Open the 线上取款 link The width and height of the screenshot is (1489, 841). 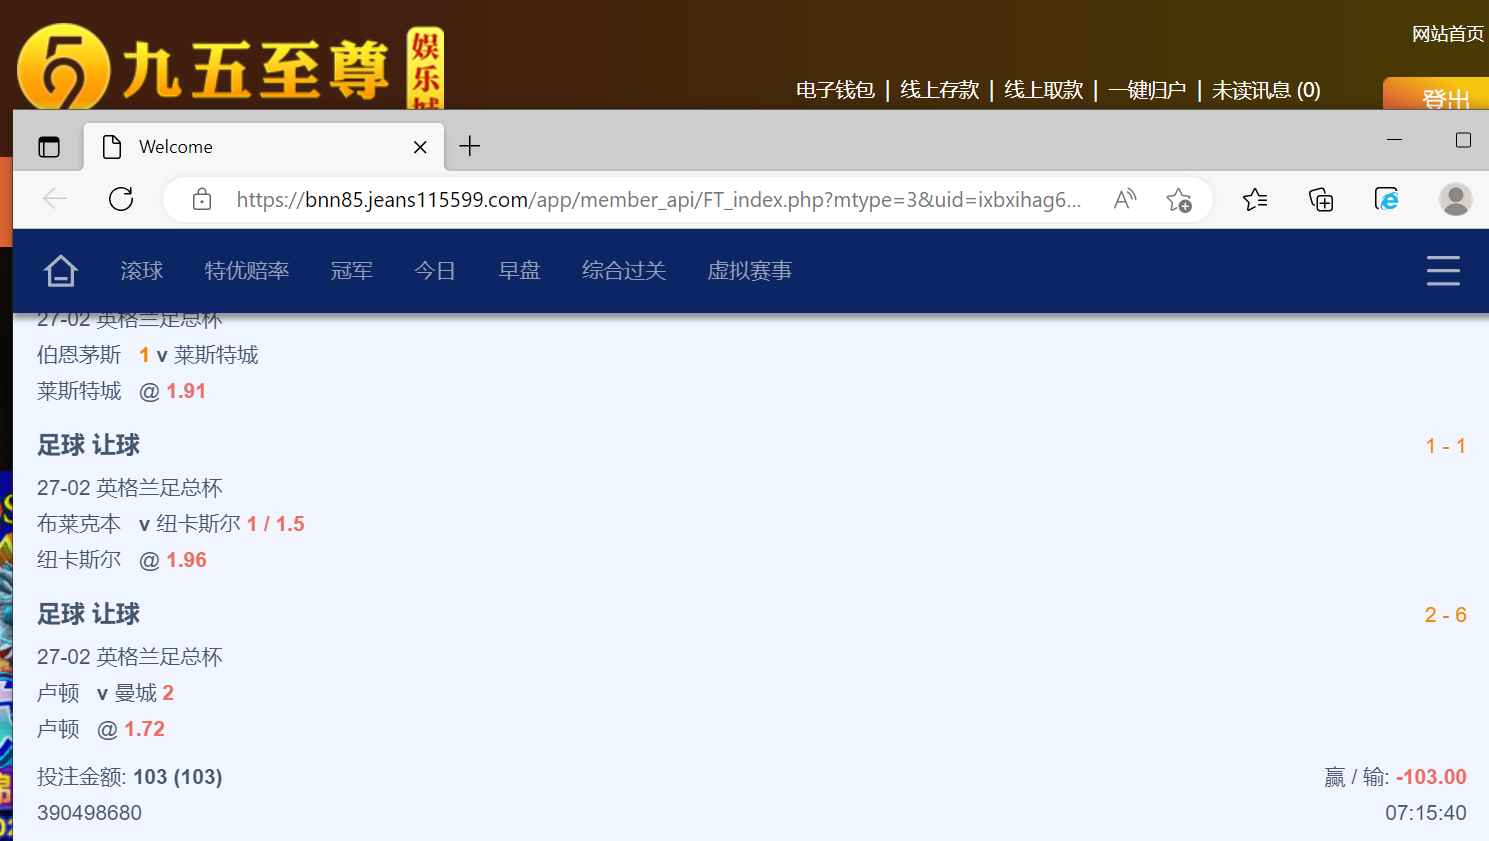click(x=1043, y=90)
